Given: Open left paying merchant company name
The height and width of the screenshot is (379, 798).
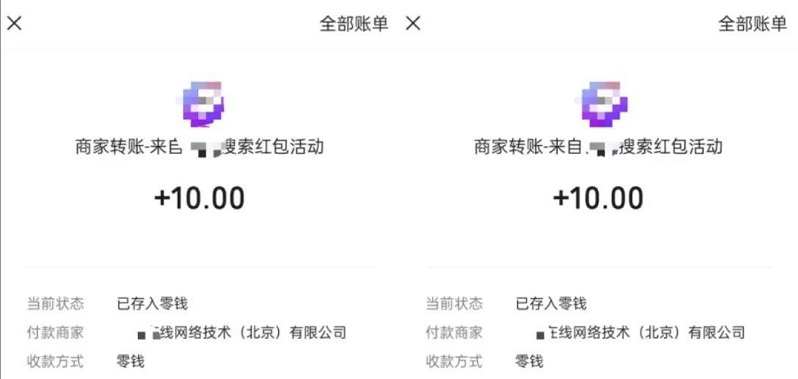Looking at the screenshot, I should click(242, 333).
